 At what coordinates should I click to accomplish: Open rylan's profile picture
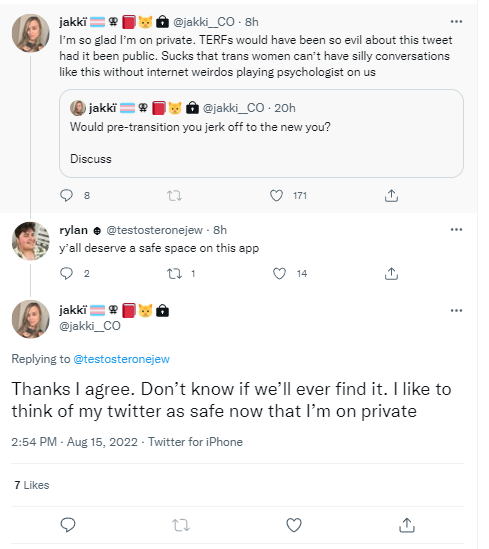coord(31,241)
